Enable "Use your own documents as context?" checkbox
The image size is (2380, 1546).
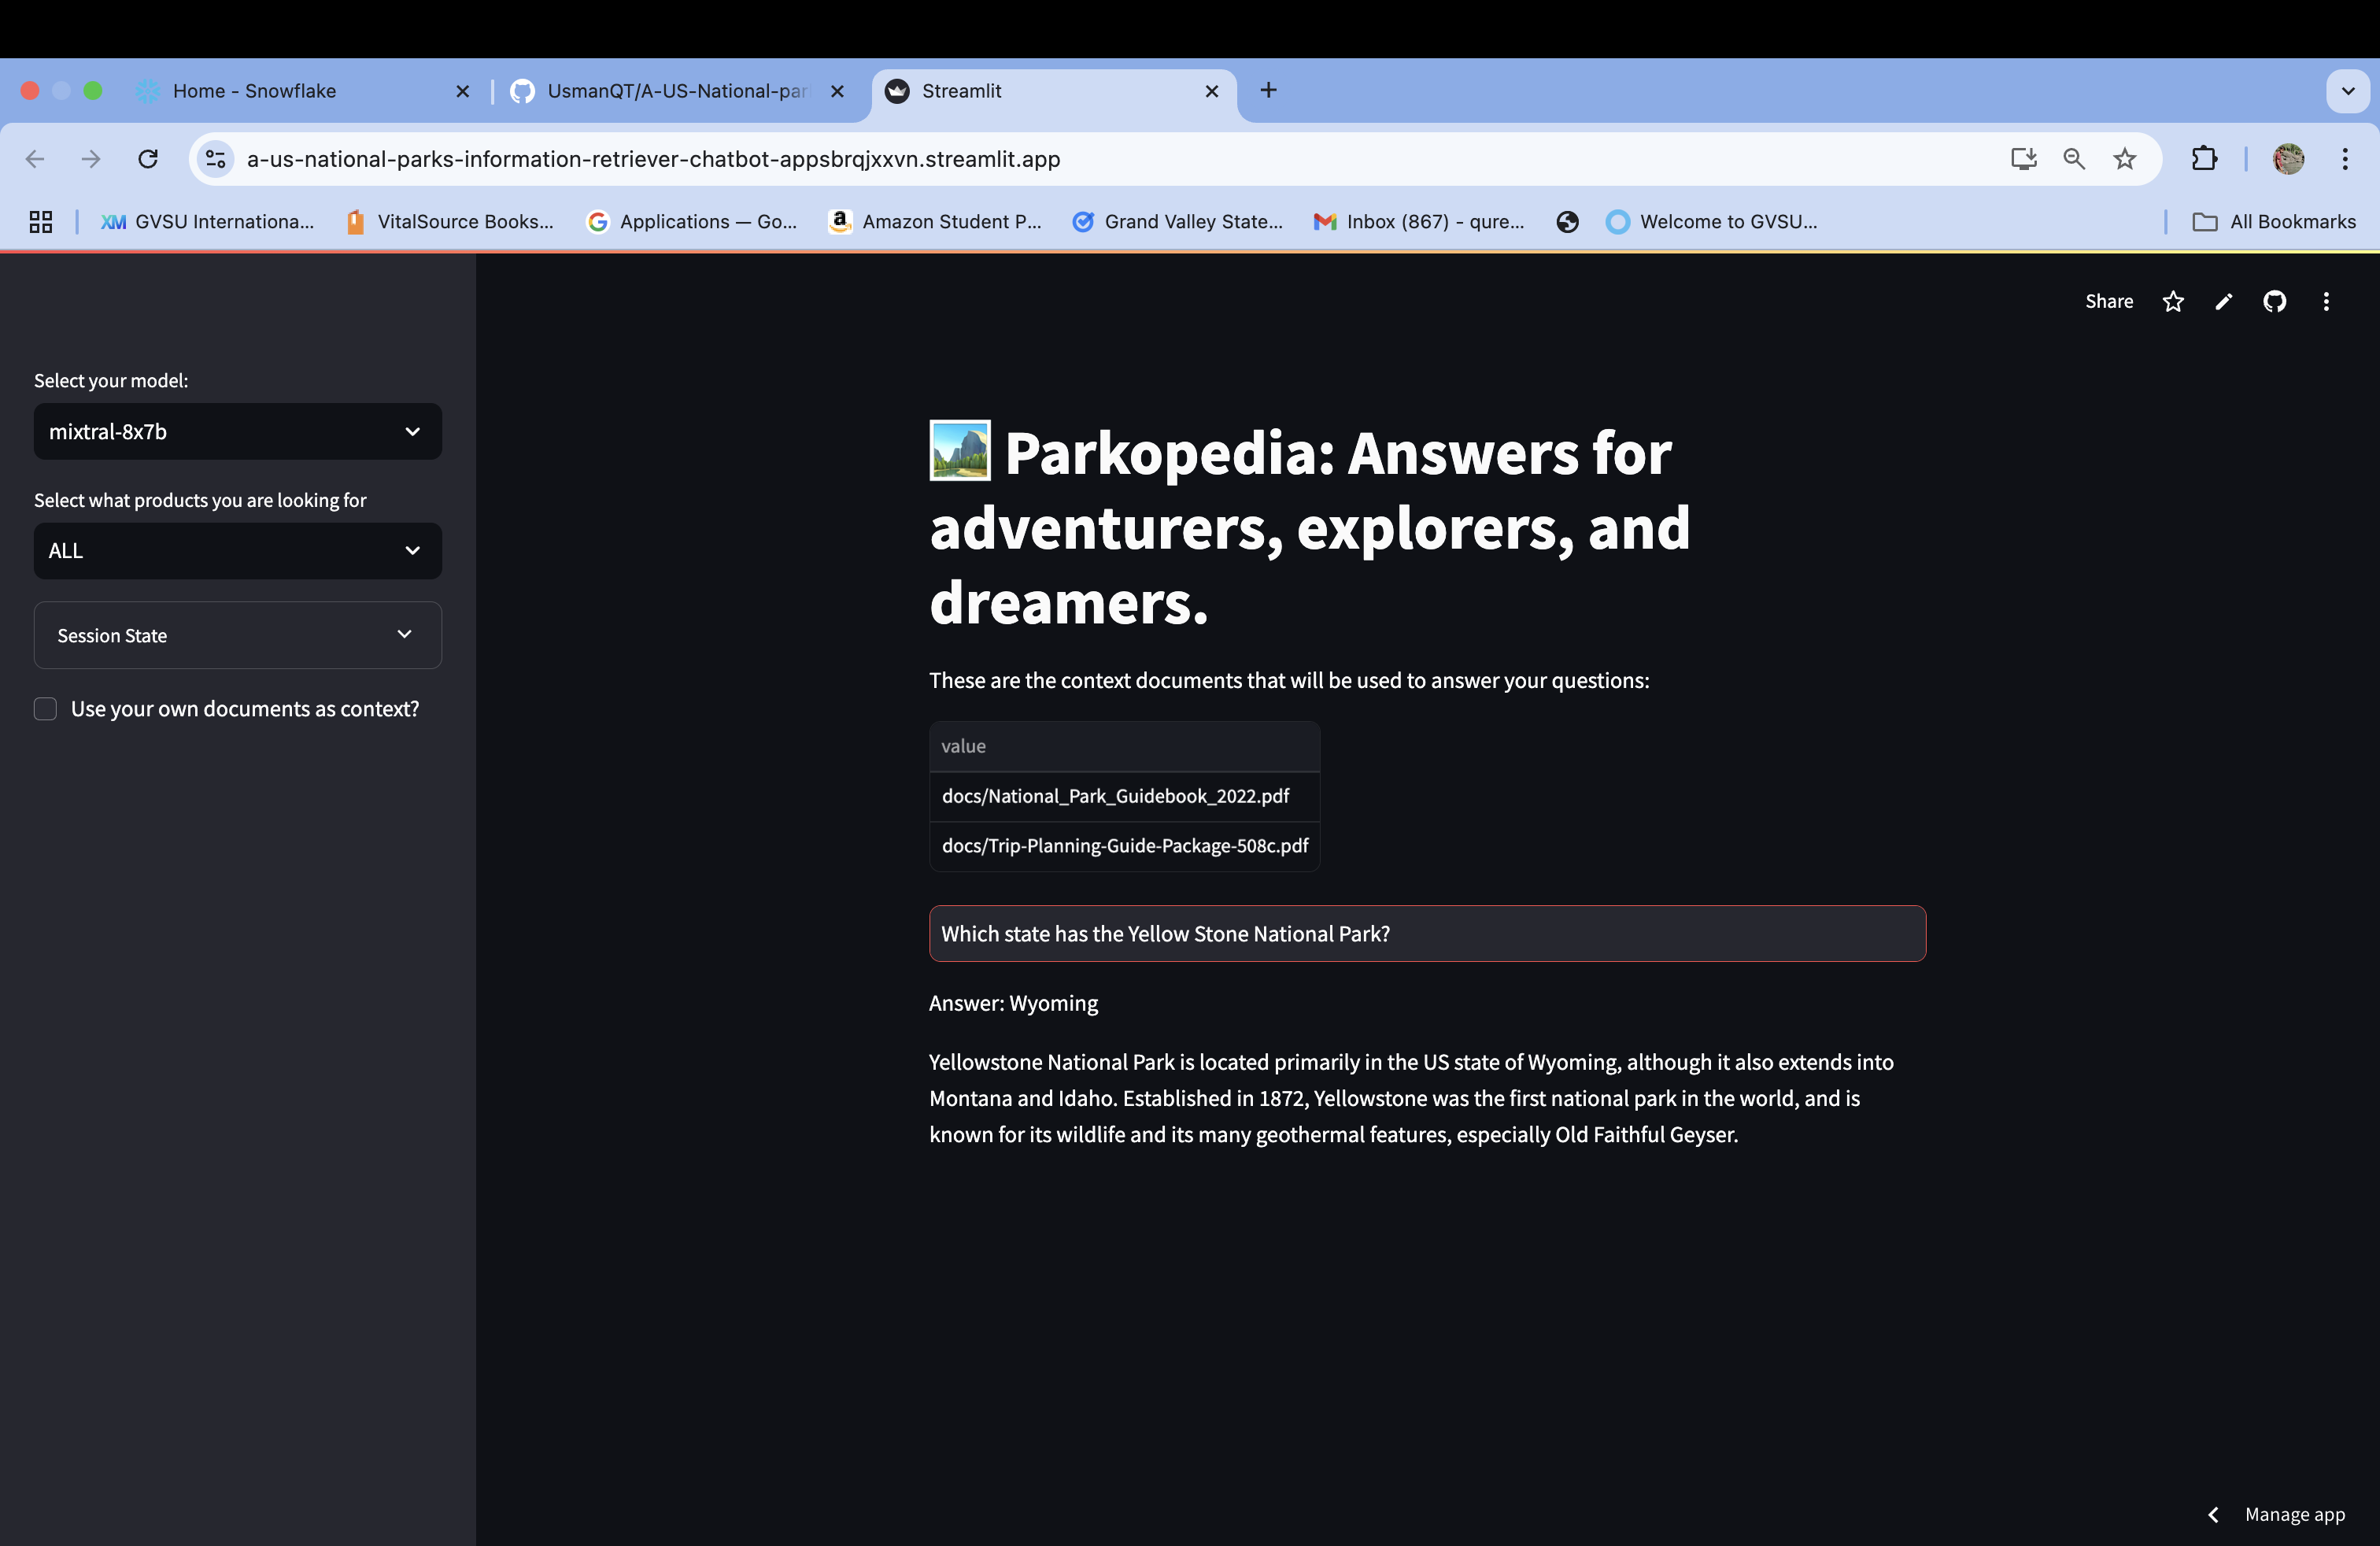tap(45, 709)
